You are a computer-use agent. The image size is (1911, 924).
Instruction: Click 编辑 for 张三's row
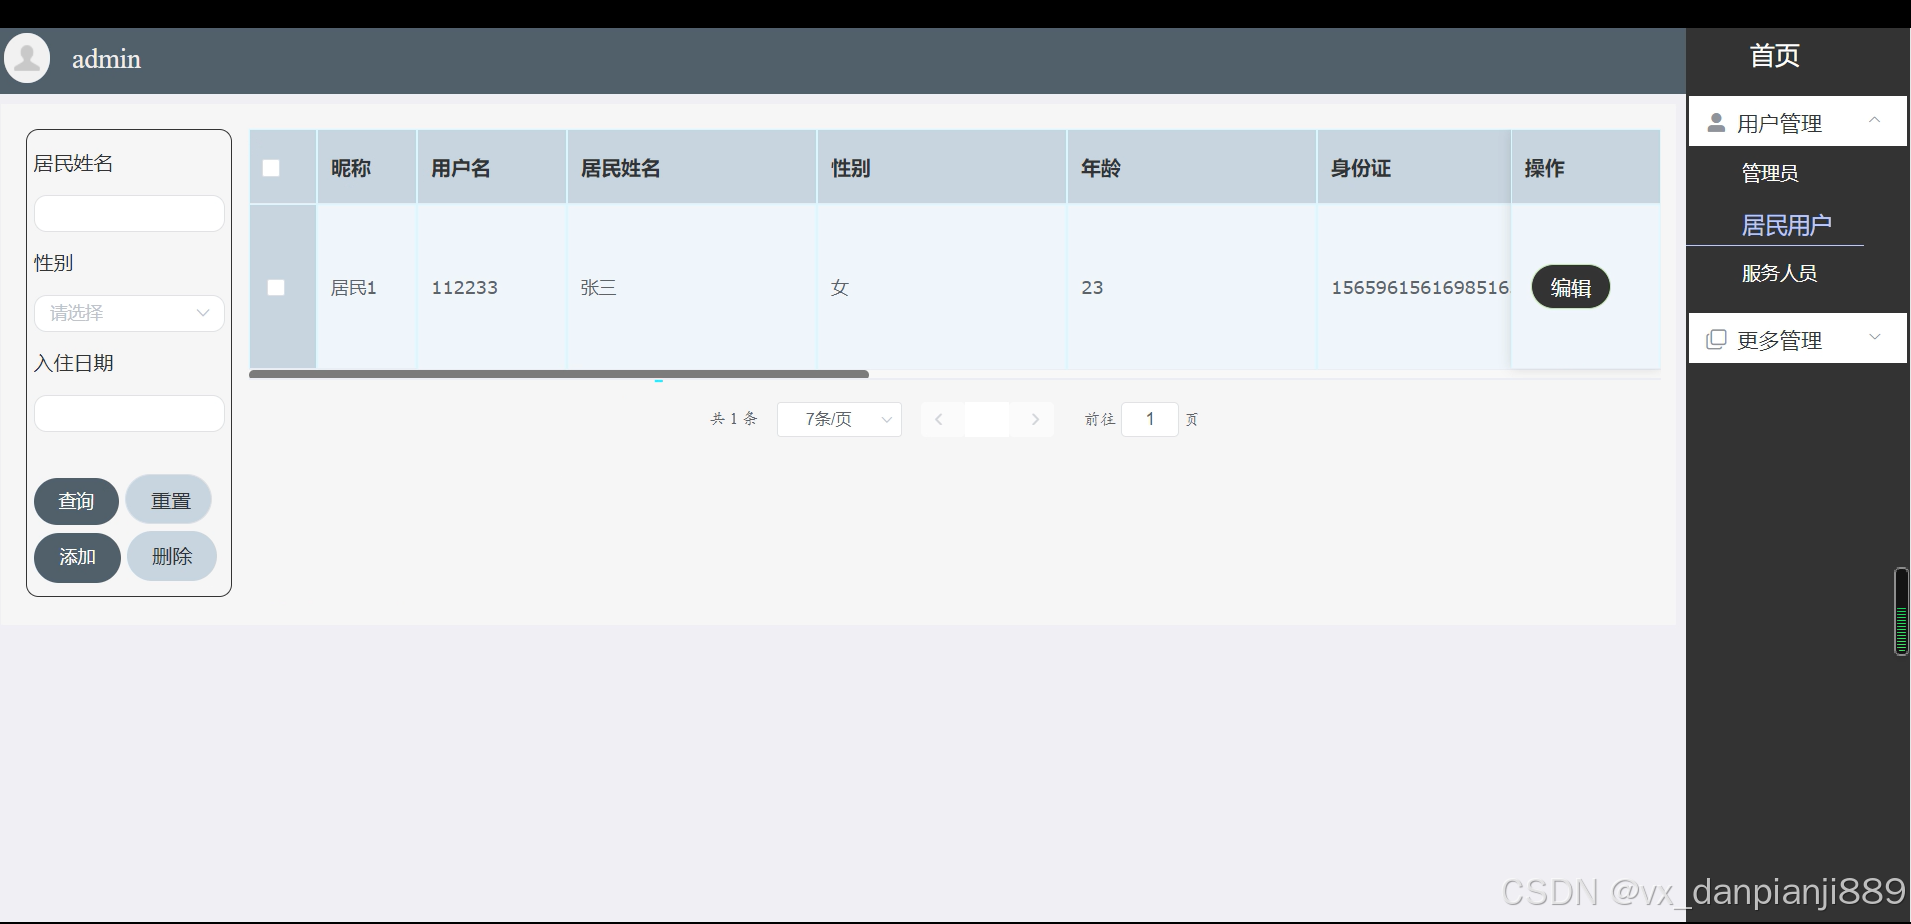(x=1570, y=287)
